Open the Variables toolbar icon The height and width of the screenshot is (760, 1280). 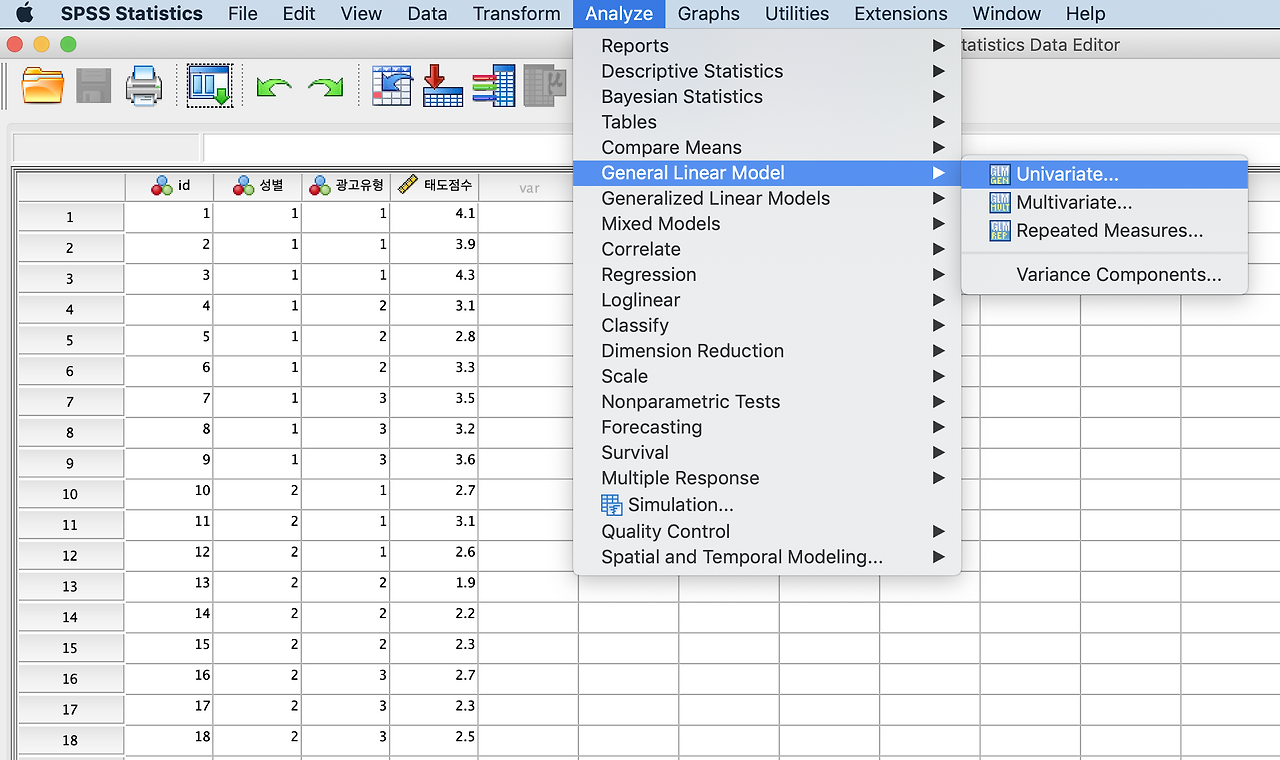pos(494,85)
